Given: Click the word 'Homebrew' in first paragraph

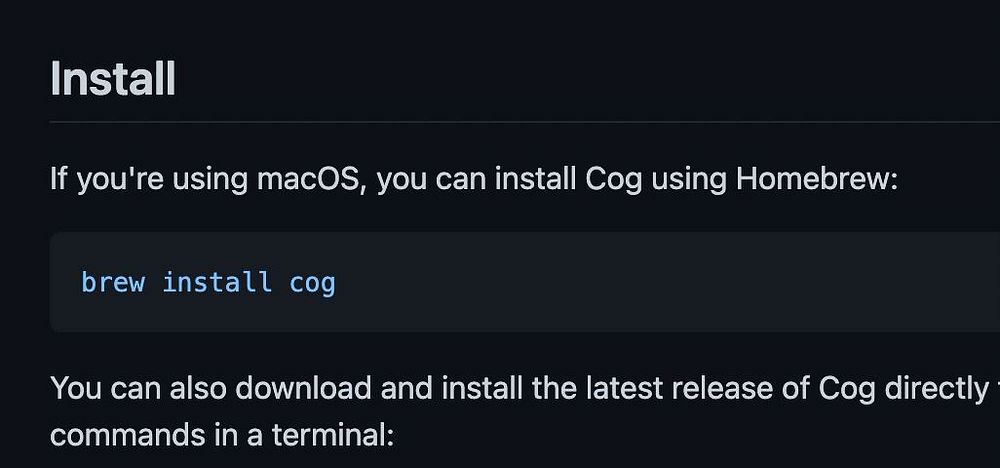Looking at the screenshot, I should [x=817, y=180].
